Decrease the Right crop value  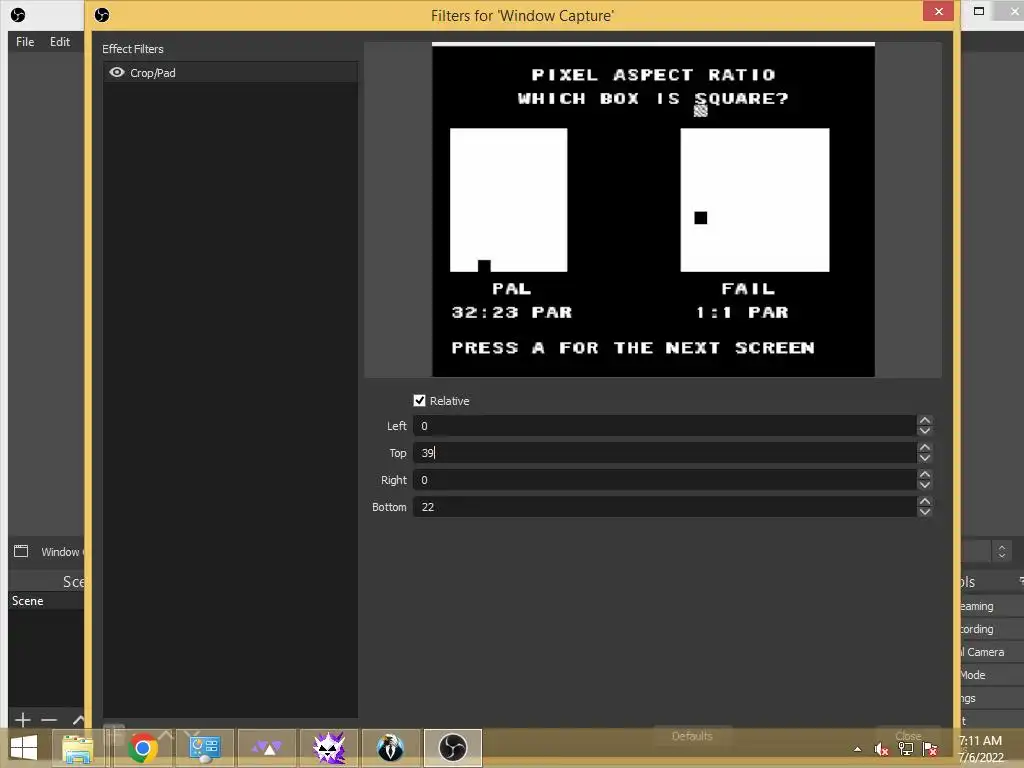coord(924,485)
